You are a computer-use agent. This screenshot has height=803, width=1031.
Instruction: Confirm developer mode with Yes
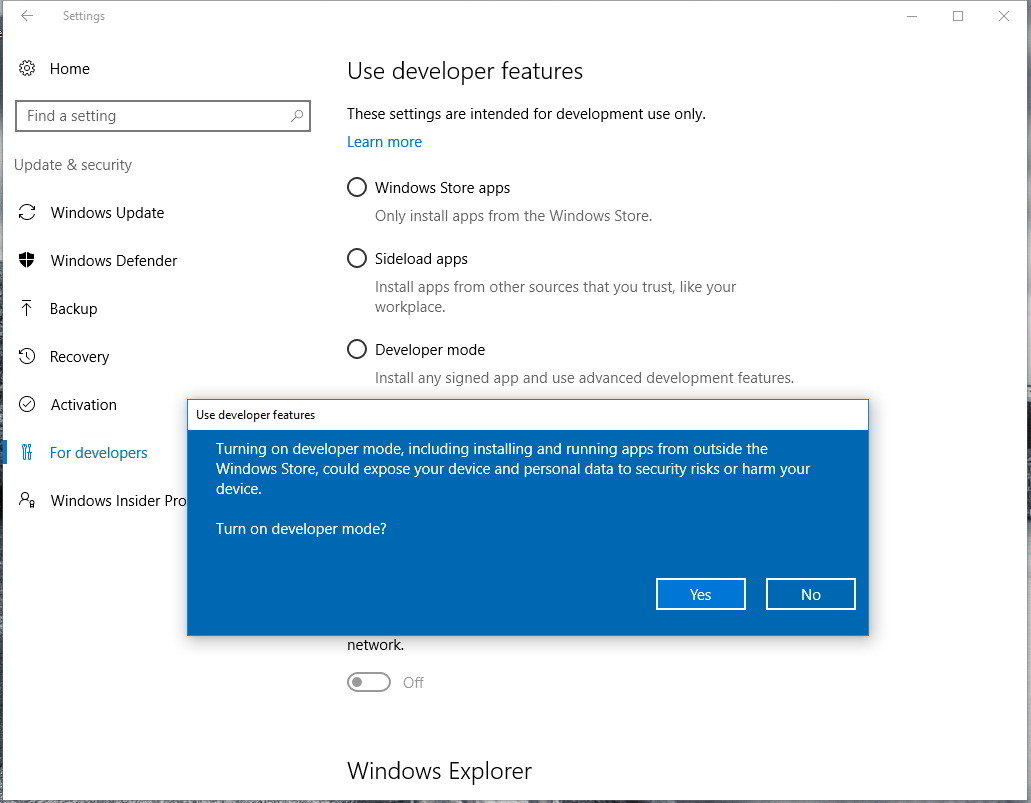[x=700, y=595]
